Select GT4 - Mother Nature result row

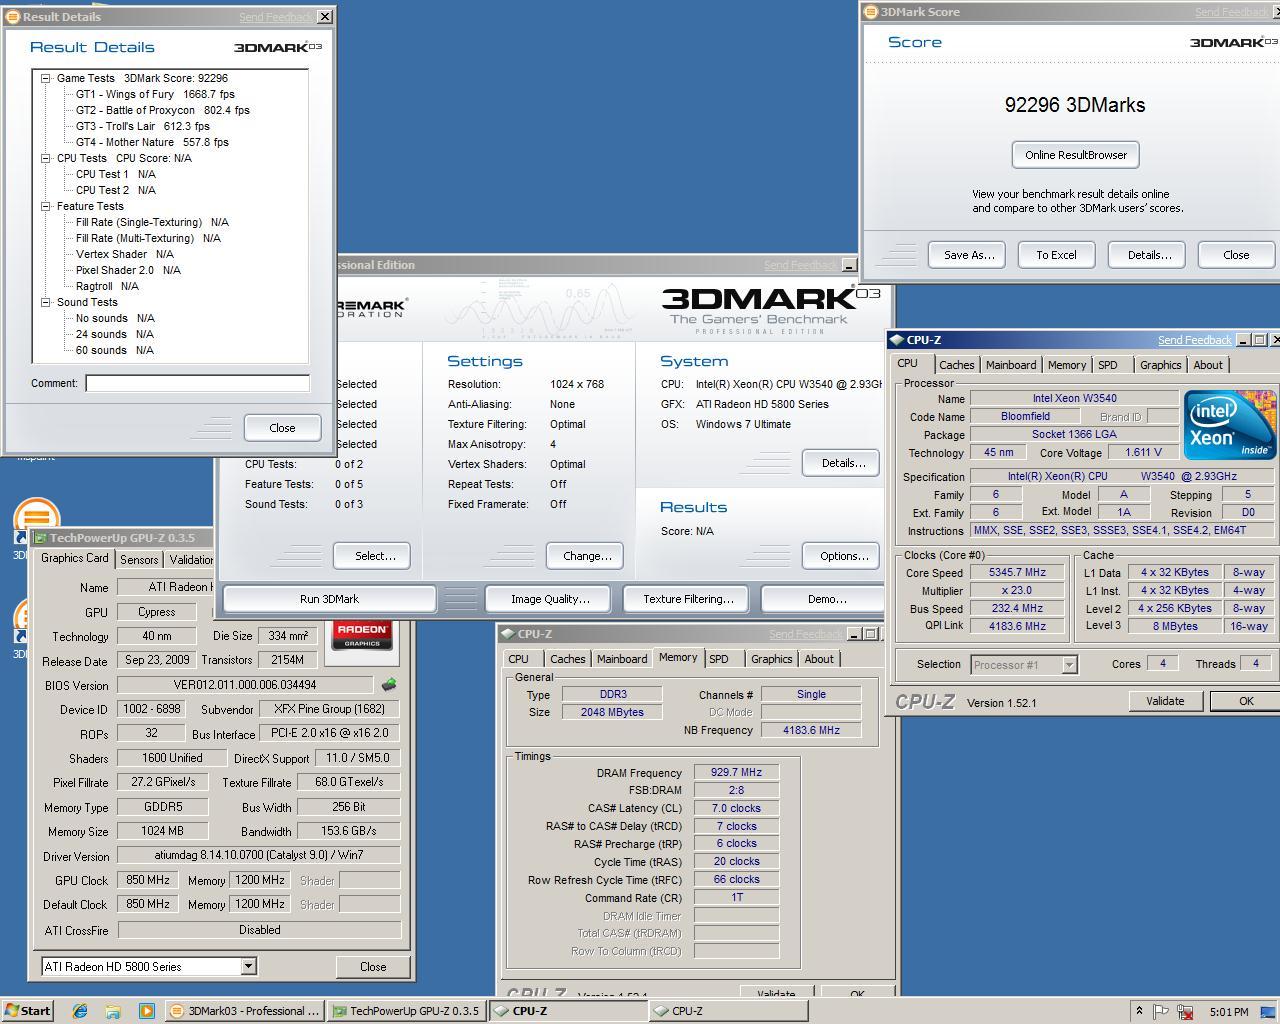[152, 142]
